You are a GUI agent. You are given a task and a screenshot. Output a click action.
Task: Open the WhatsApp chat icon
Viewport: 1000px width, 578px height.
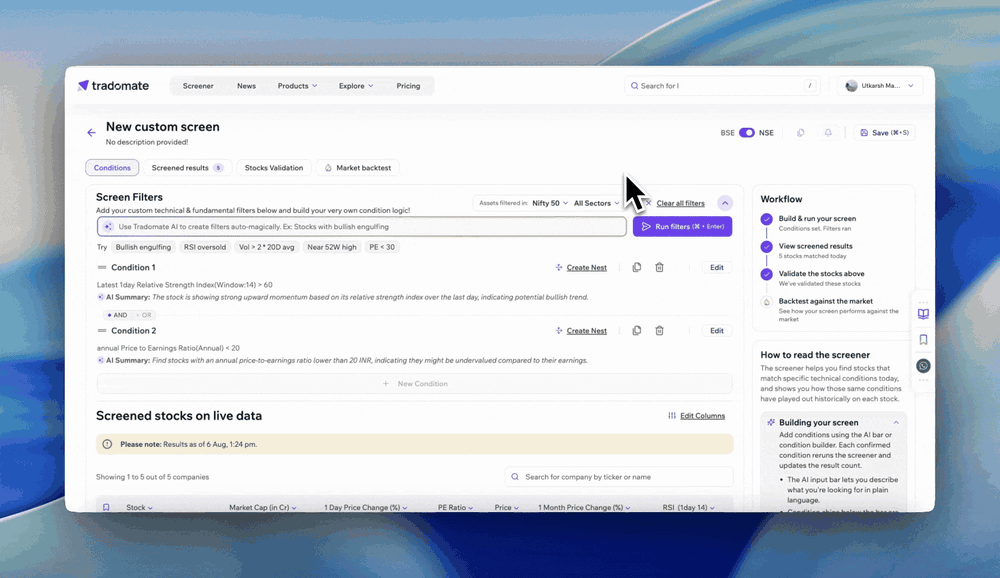click(x=923, y=366)
